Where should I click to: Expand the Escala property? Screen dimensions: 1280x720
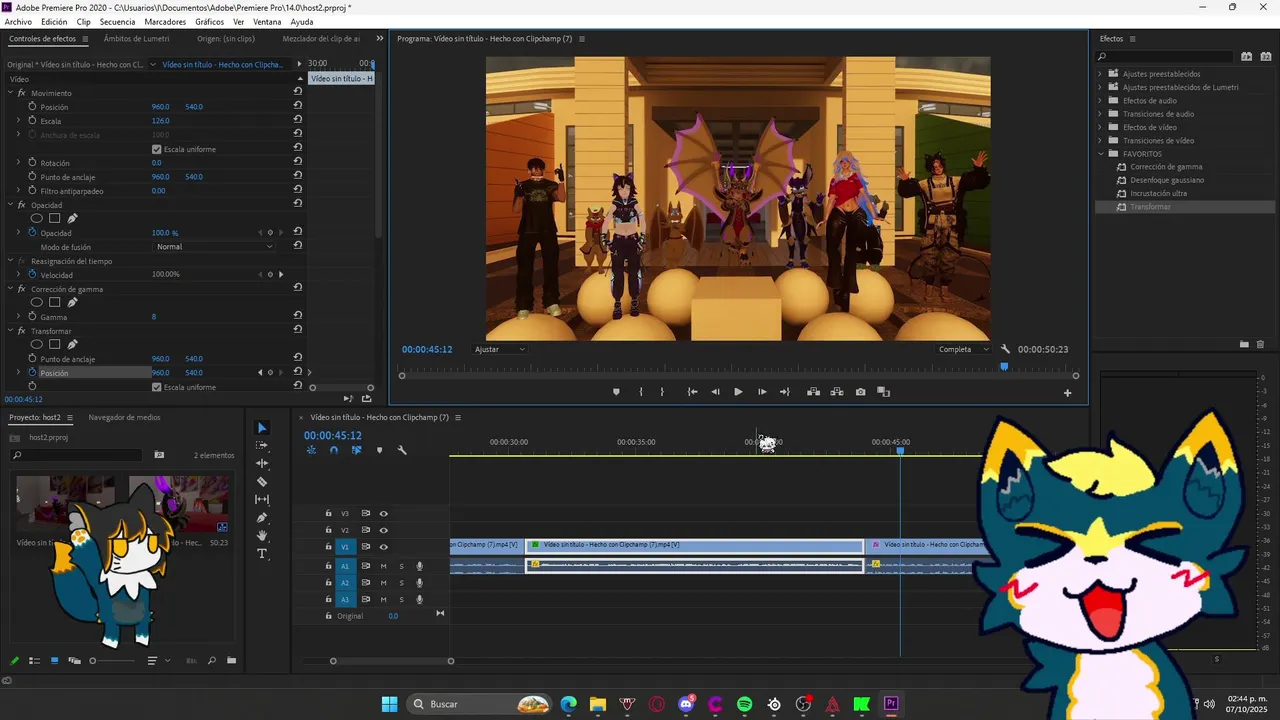tap(18, 120)
